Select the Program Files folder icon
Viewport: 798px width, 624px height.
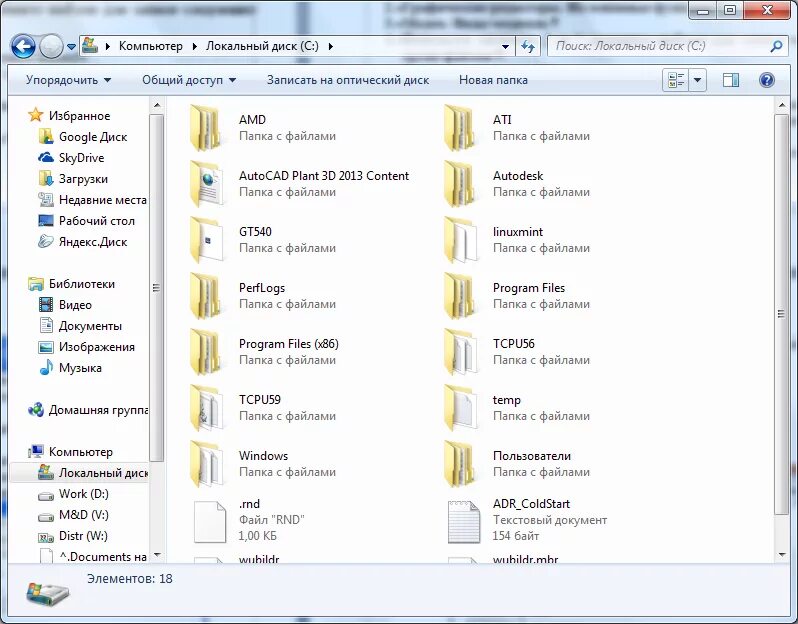[x=461, y=296]
